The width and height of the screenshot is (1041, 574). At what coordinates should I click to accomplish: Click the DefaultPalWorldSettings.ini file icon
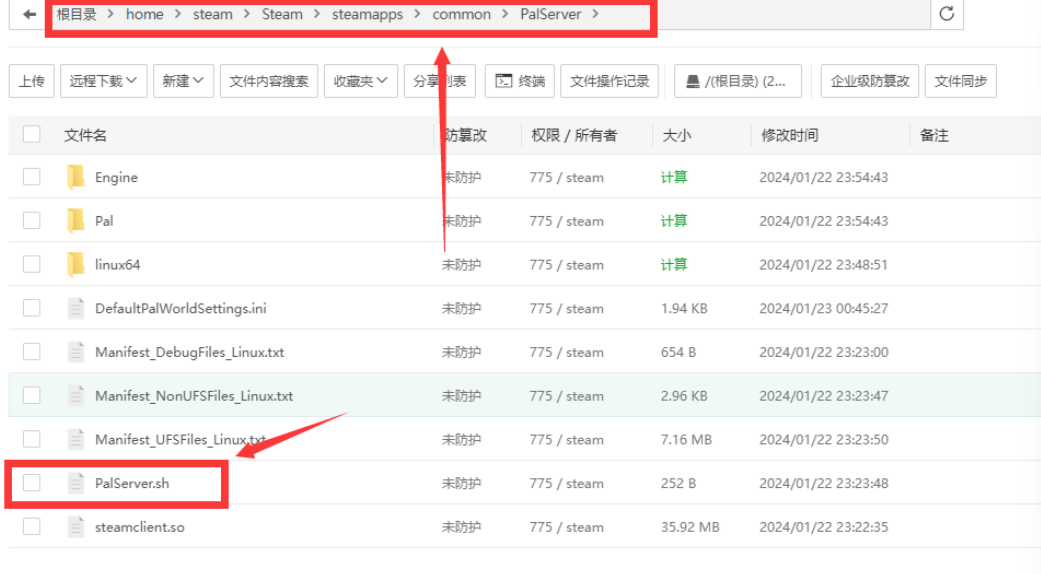coord(76,308)
